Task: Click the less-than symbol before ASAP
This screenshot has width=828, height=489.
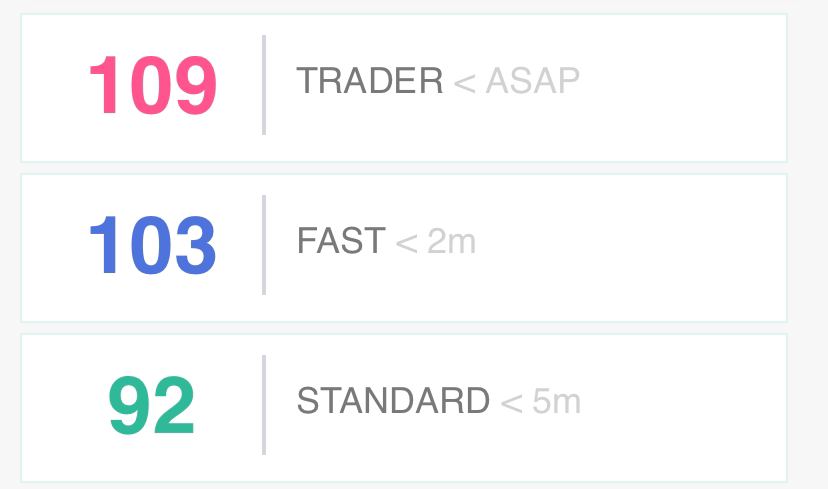Action: pyautogui.click(x=465, y=83)
